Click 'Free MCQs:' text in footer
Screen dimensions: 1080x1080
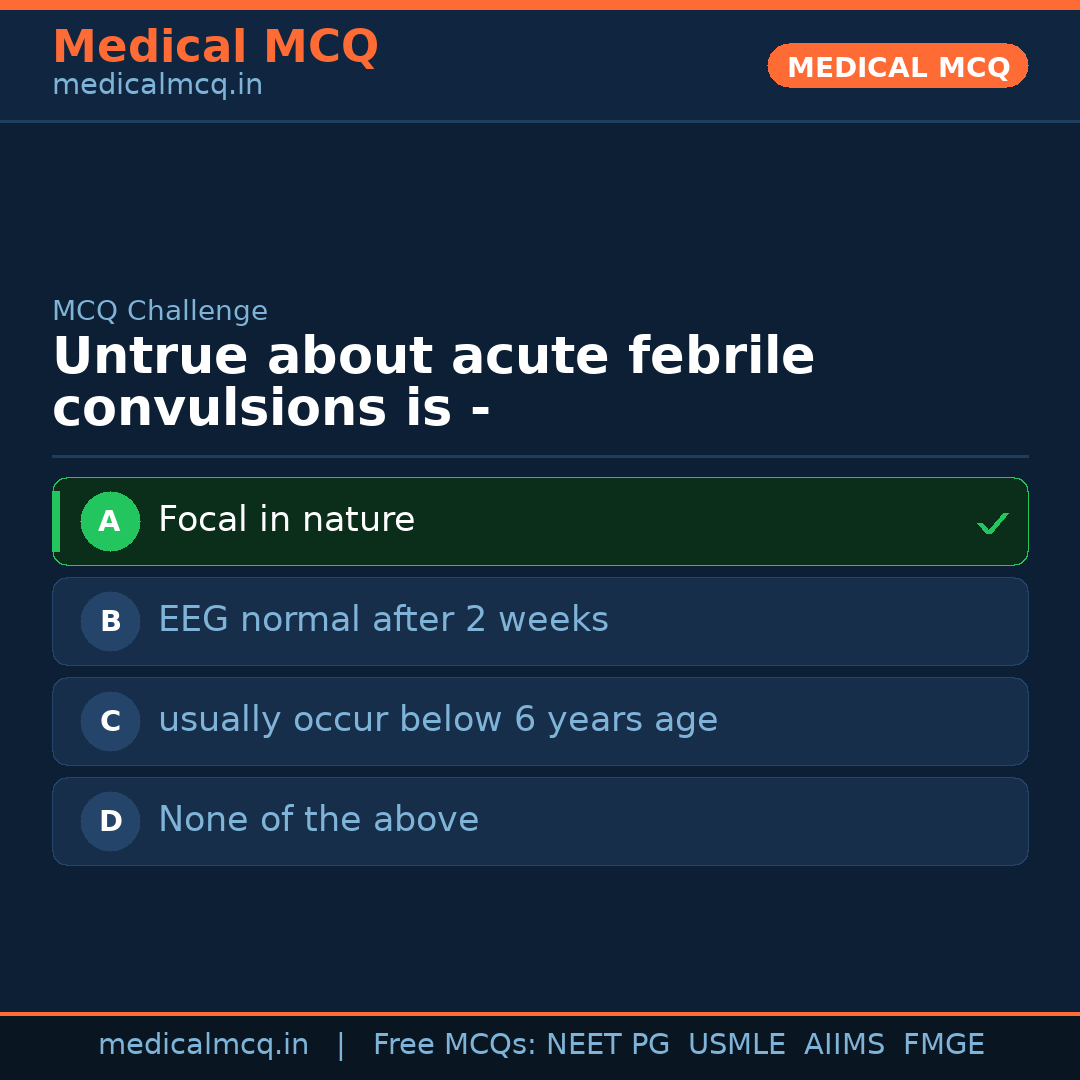455,1045
